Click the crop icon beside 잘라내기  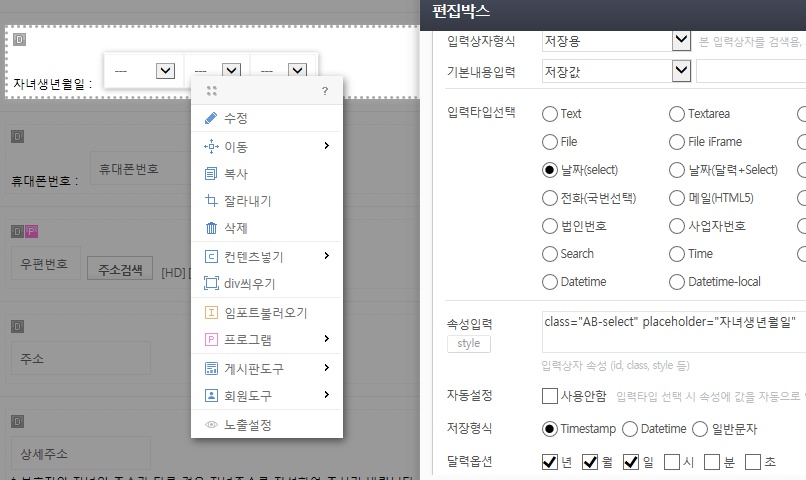pos(211,200)
